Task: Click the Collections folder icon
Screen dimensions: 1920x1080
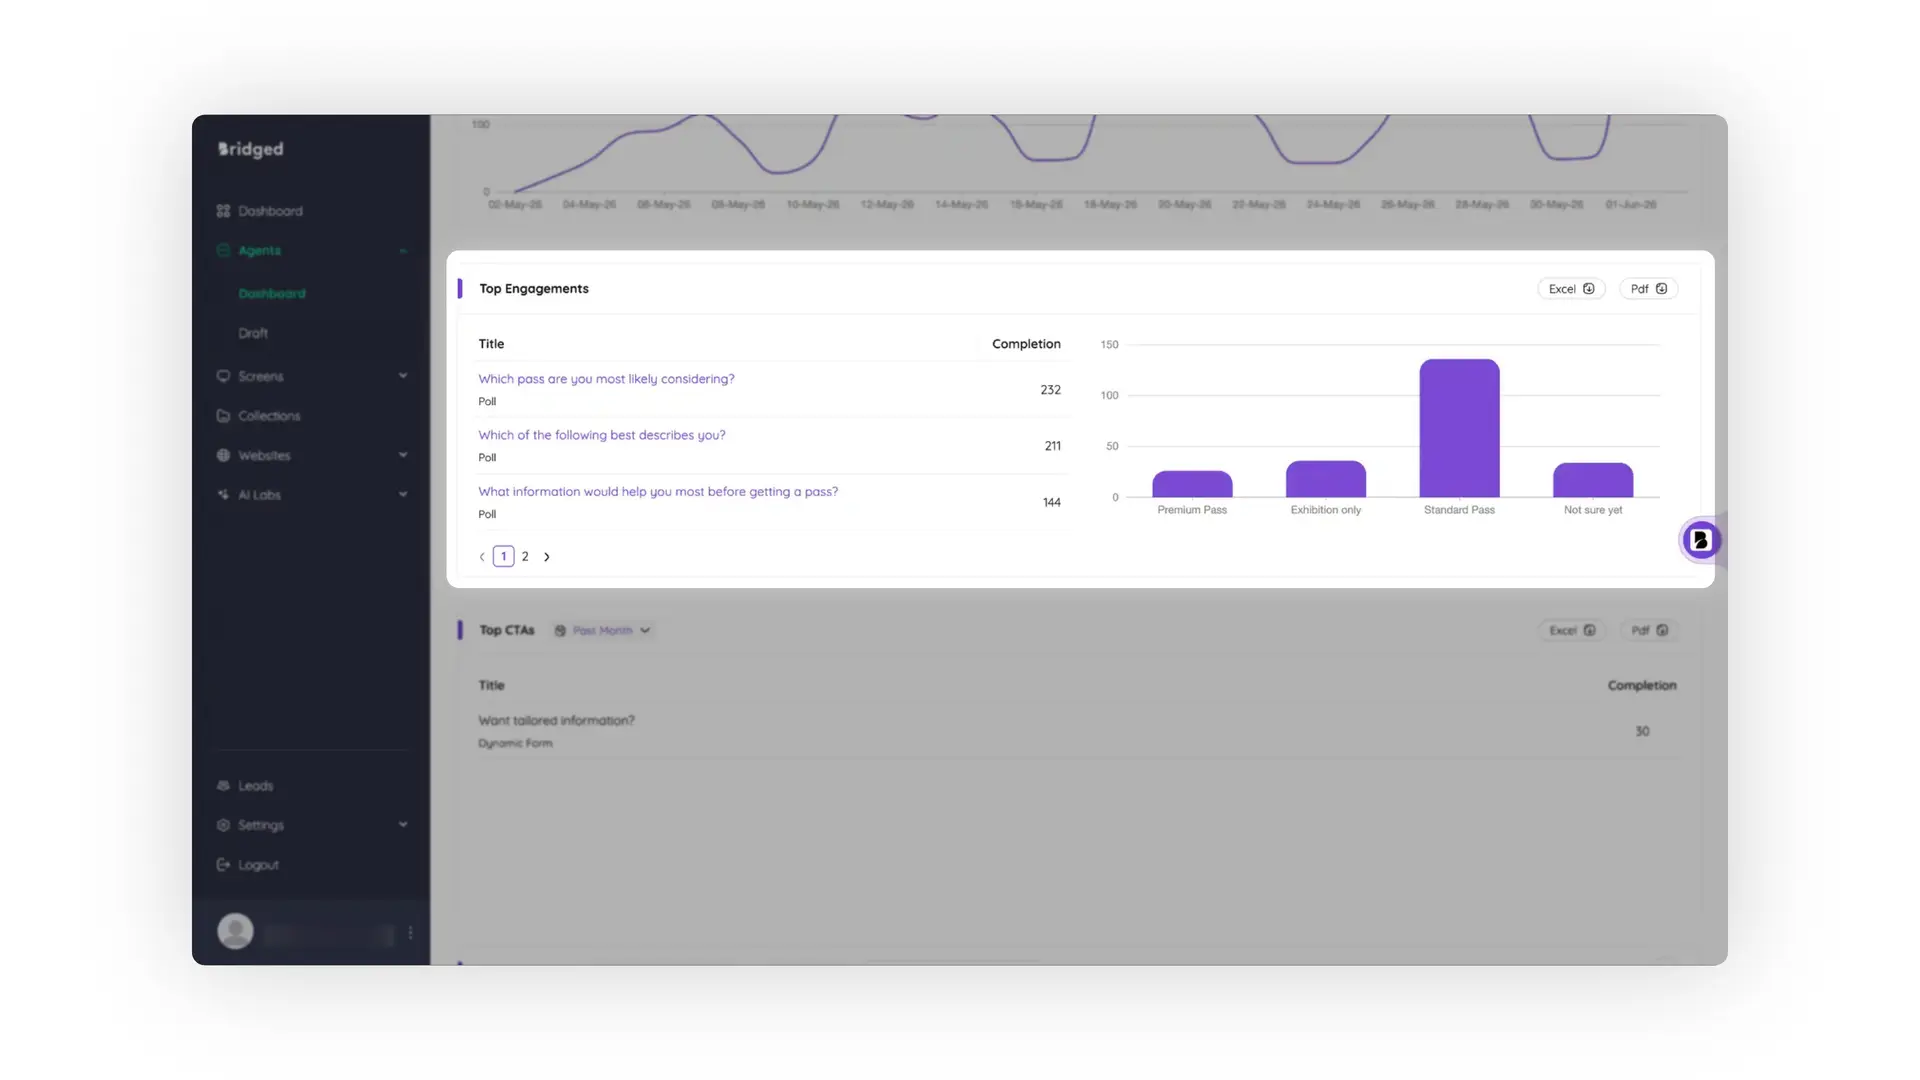Action: point(223,416)
